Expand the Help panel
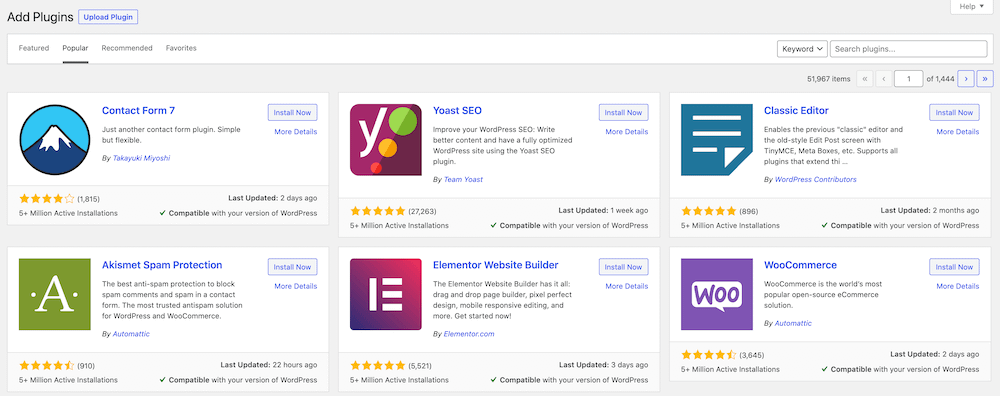This screenshot has width=1000, height=396. click(972, 6)
